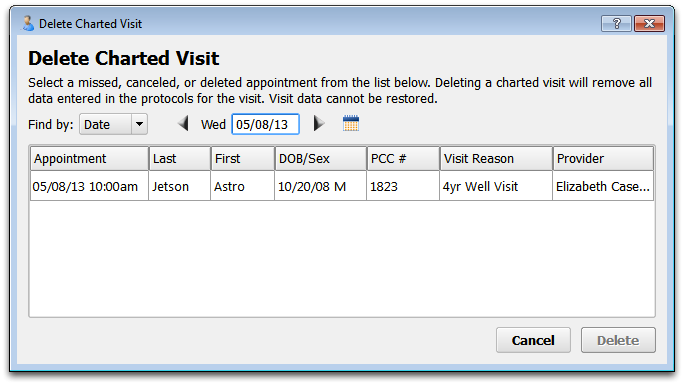Sort by the Last column header
Viewport: 684px width, 385px height.
point(179,159)
